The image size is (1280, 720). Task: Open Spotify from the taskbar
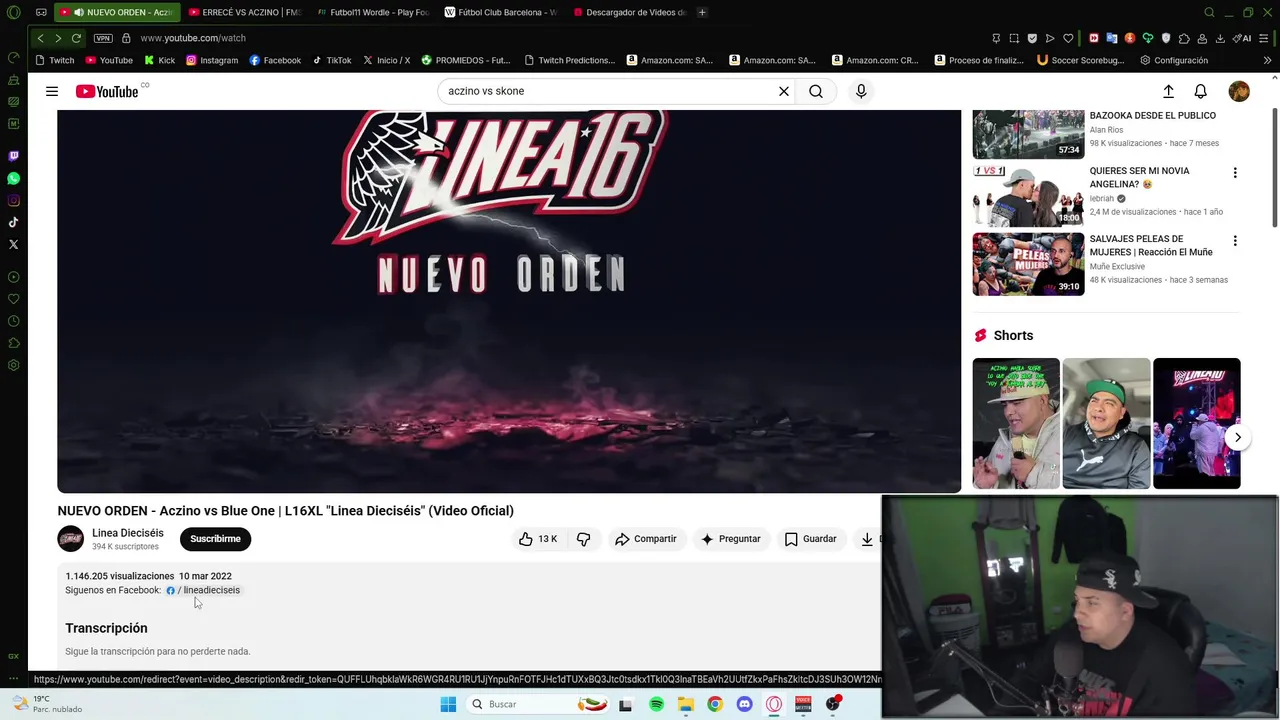tap(656, 704)
